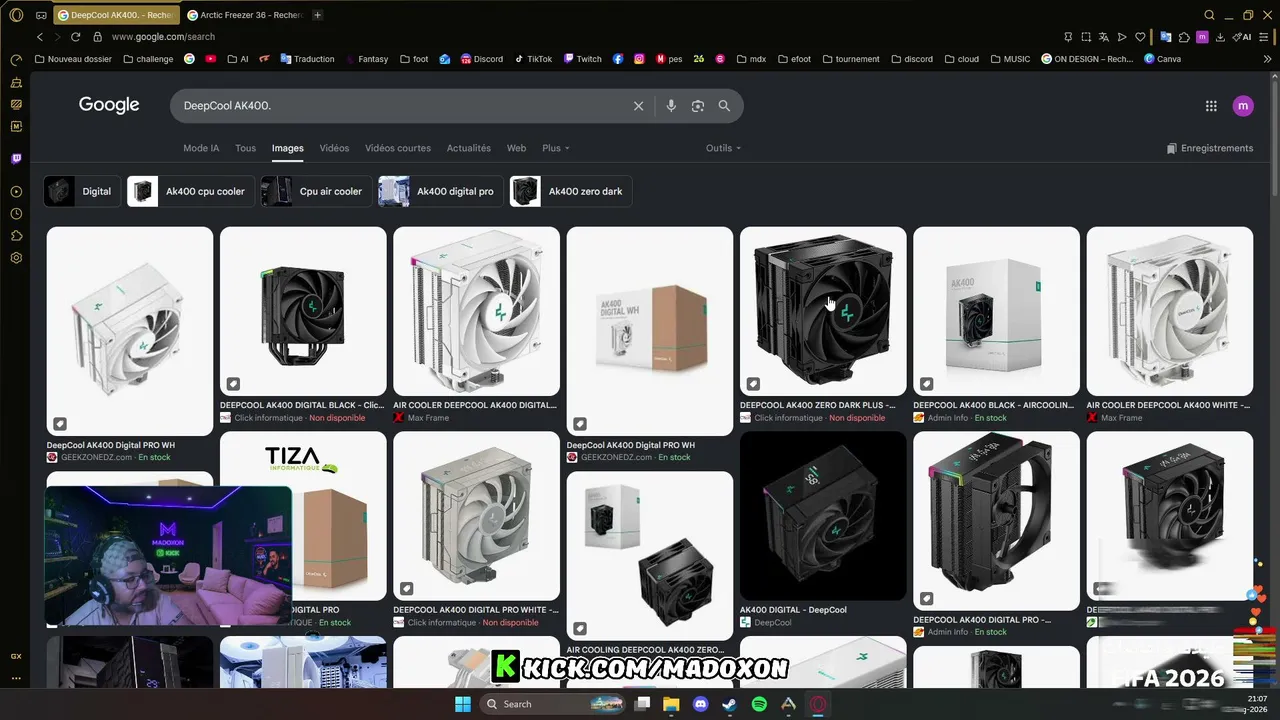Take a snapshot with the toolbar icon
The width and height of the screenshot is (1280, 720).
pyautogui.click(x=1086, y=37)
